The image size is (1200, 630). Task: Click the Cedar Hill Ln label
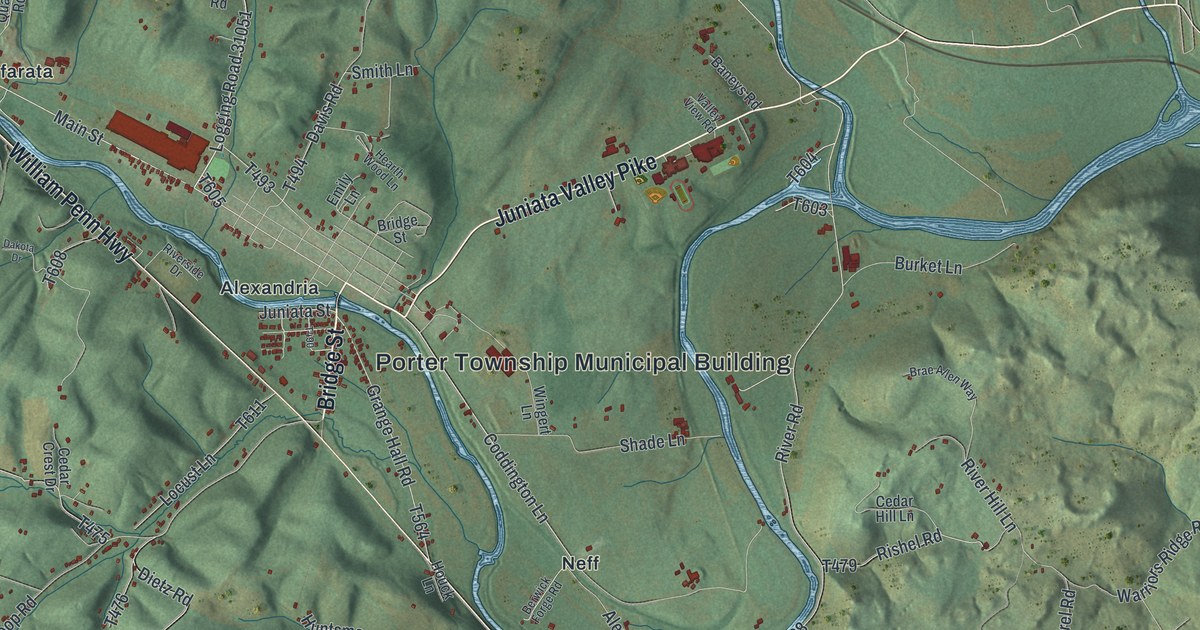(x=895, y=509)
